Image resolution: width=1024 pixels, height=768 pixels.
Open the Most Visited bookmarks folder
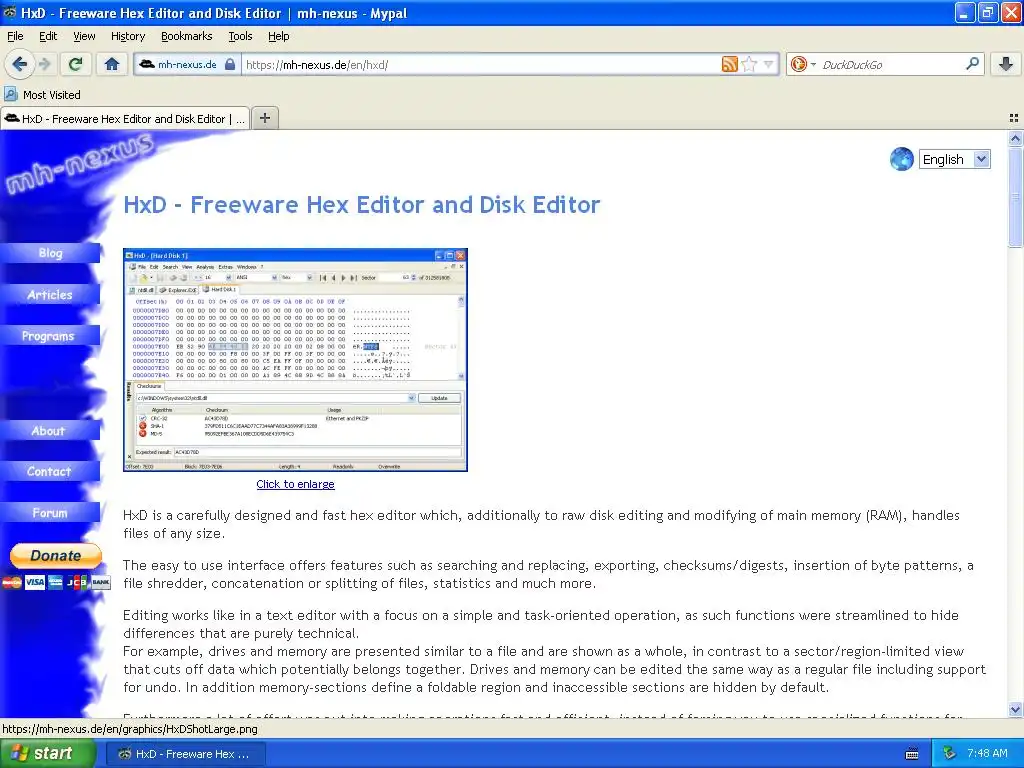42,95
